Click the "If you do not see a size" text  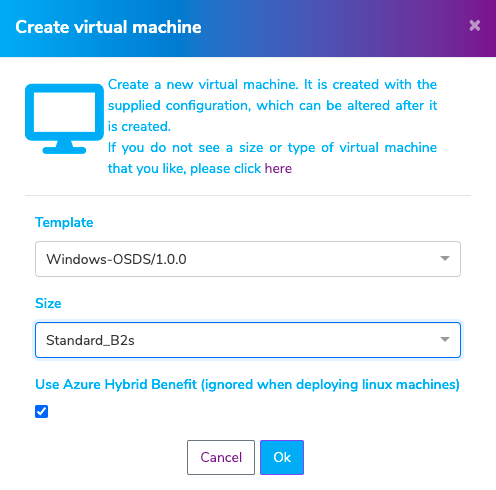point(272,158)
